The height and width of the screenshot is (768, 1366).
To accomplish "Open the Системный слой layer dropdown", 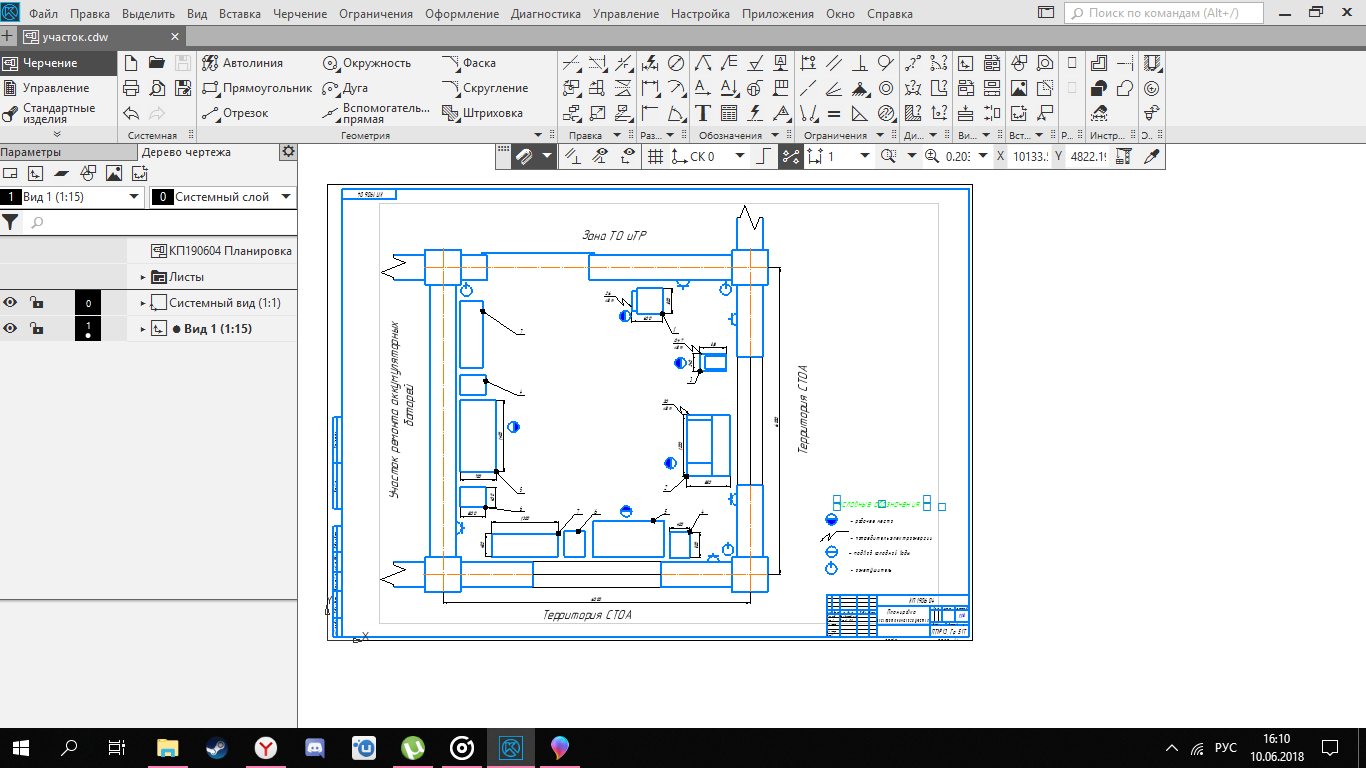I will [286, 197].
